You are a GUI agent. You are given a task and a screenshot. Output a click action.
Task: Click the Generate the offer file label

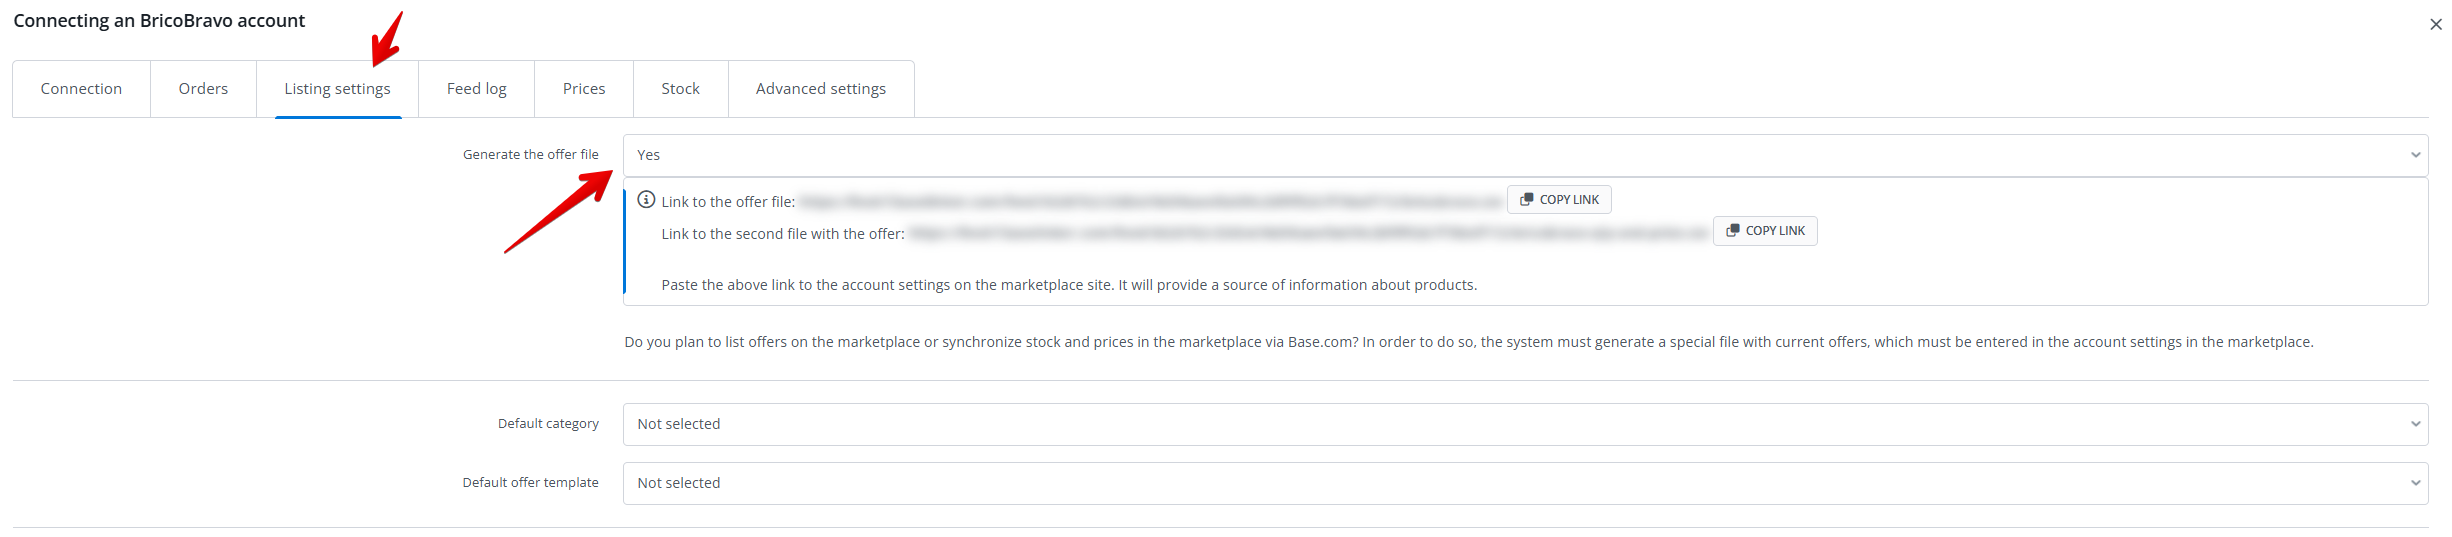(530, 155)
